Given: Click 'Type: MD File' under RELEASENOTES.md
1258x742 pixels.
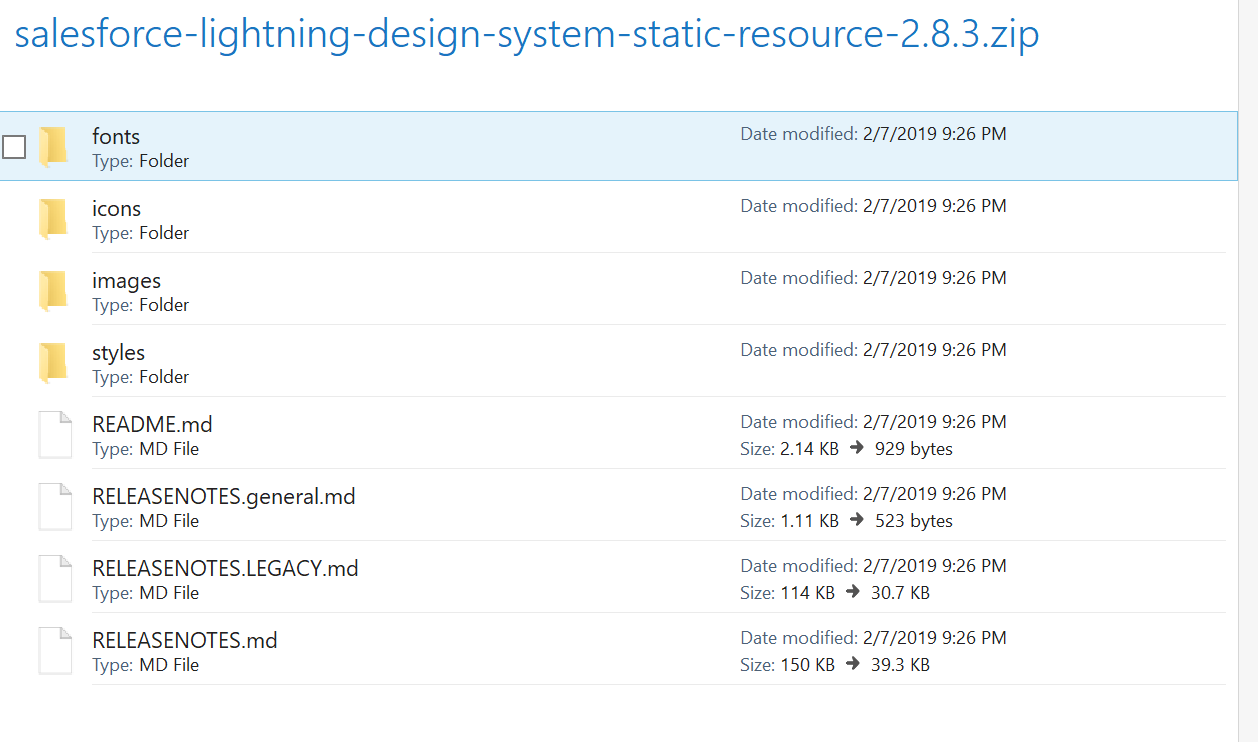Looking at the screenshot, I should click(146, 665).
